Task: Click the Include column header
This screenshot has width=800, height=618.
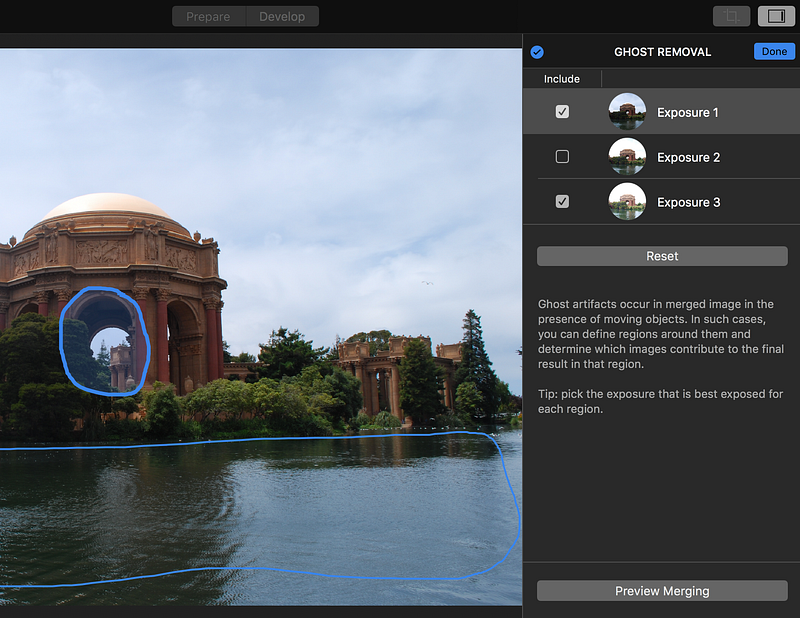Action: (x=562, y=79)
